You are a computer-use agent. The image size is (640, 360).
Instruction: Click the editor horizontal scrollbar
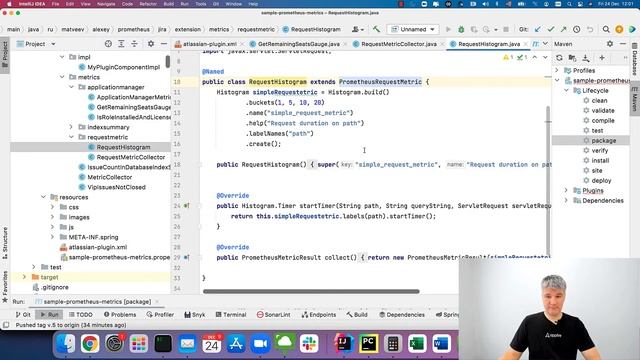[x=311, y=291]
